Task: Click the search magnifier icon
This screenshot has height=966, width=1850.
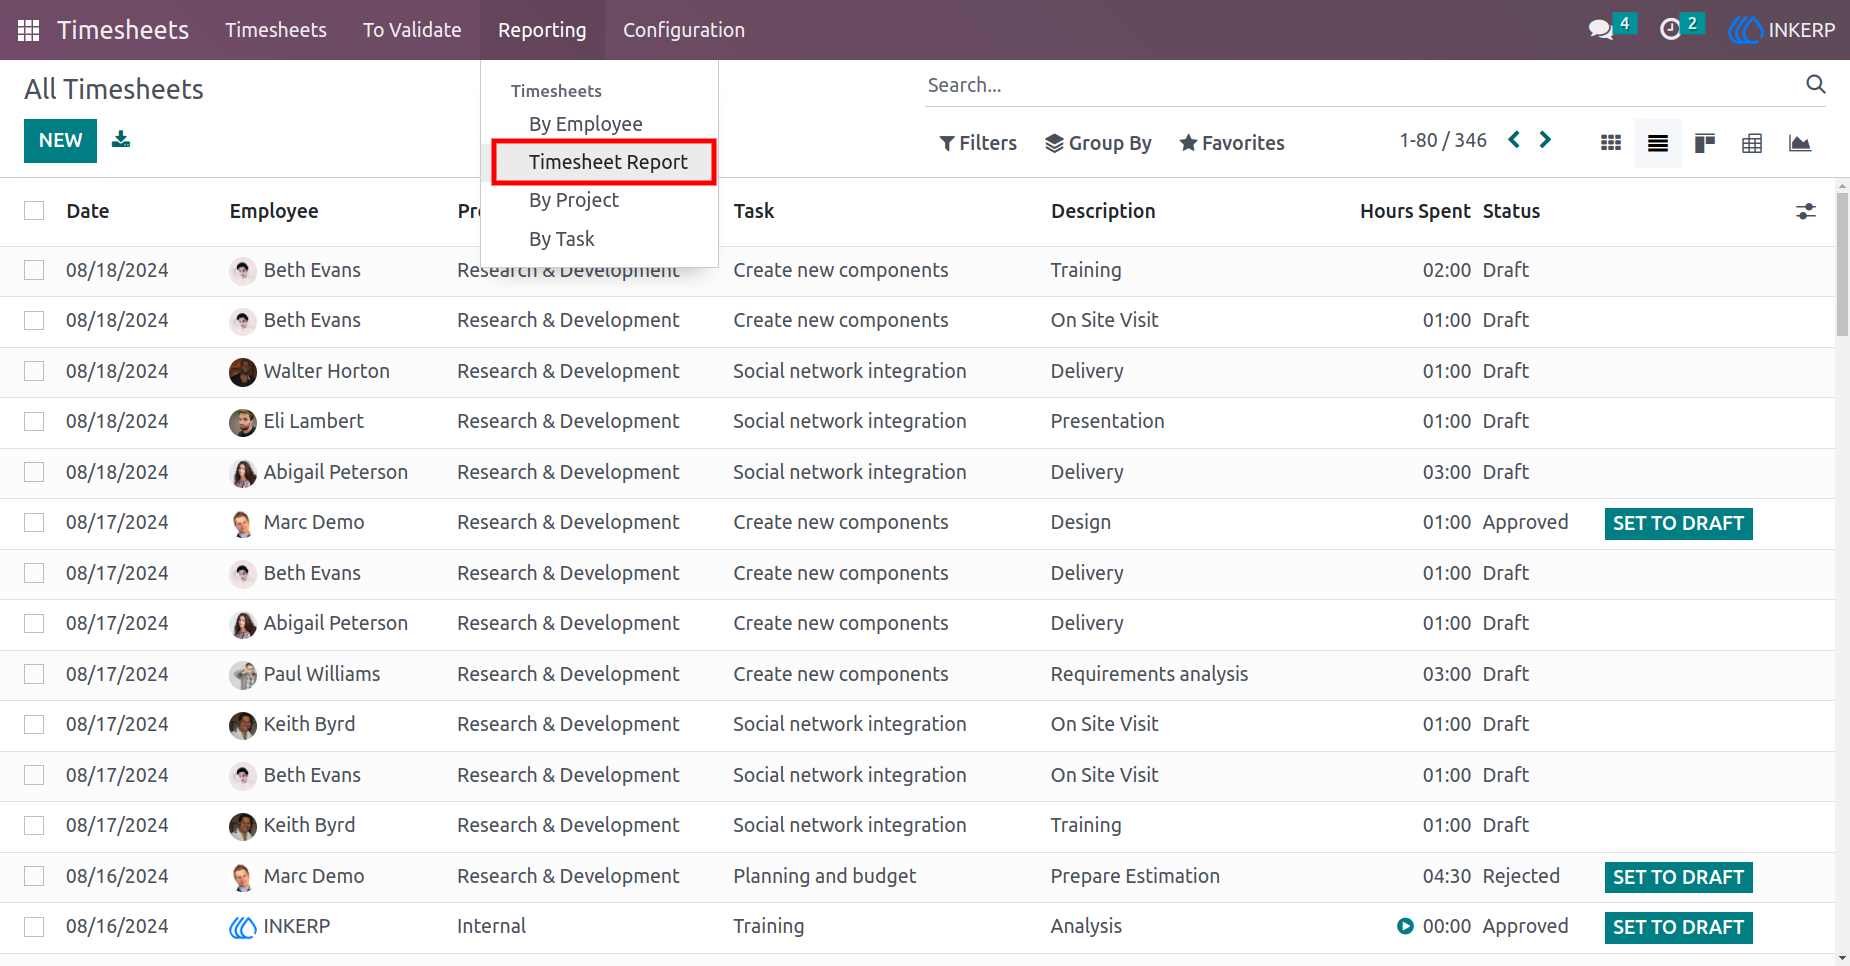Action: tap(1816, 85)
